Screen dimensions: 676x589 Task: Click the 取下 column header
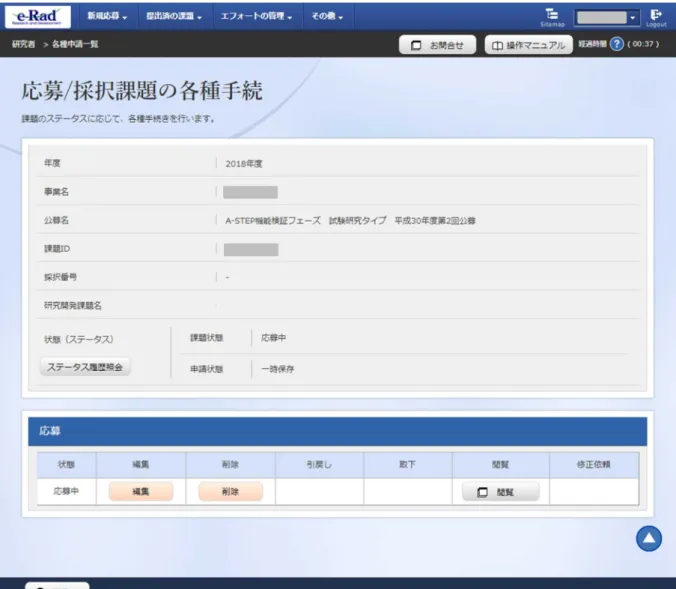point(407,464)
